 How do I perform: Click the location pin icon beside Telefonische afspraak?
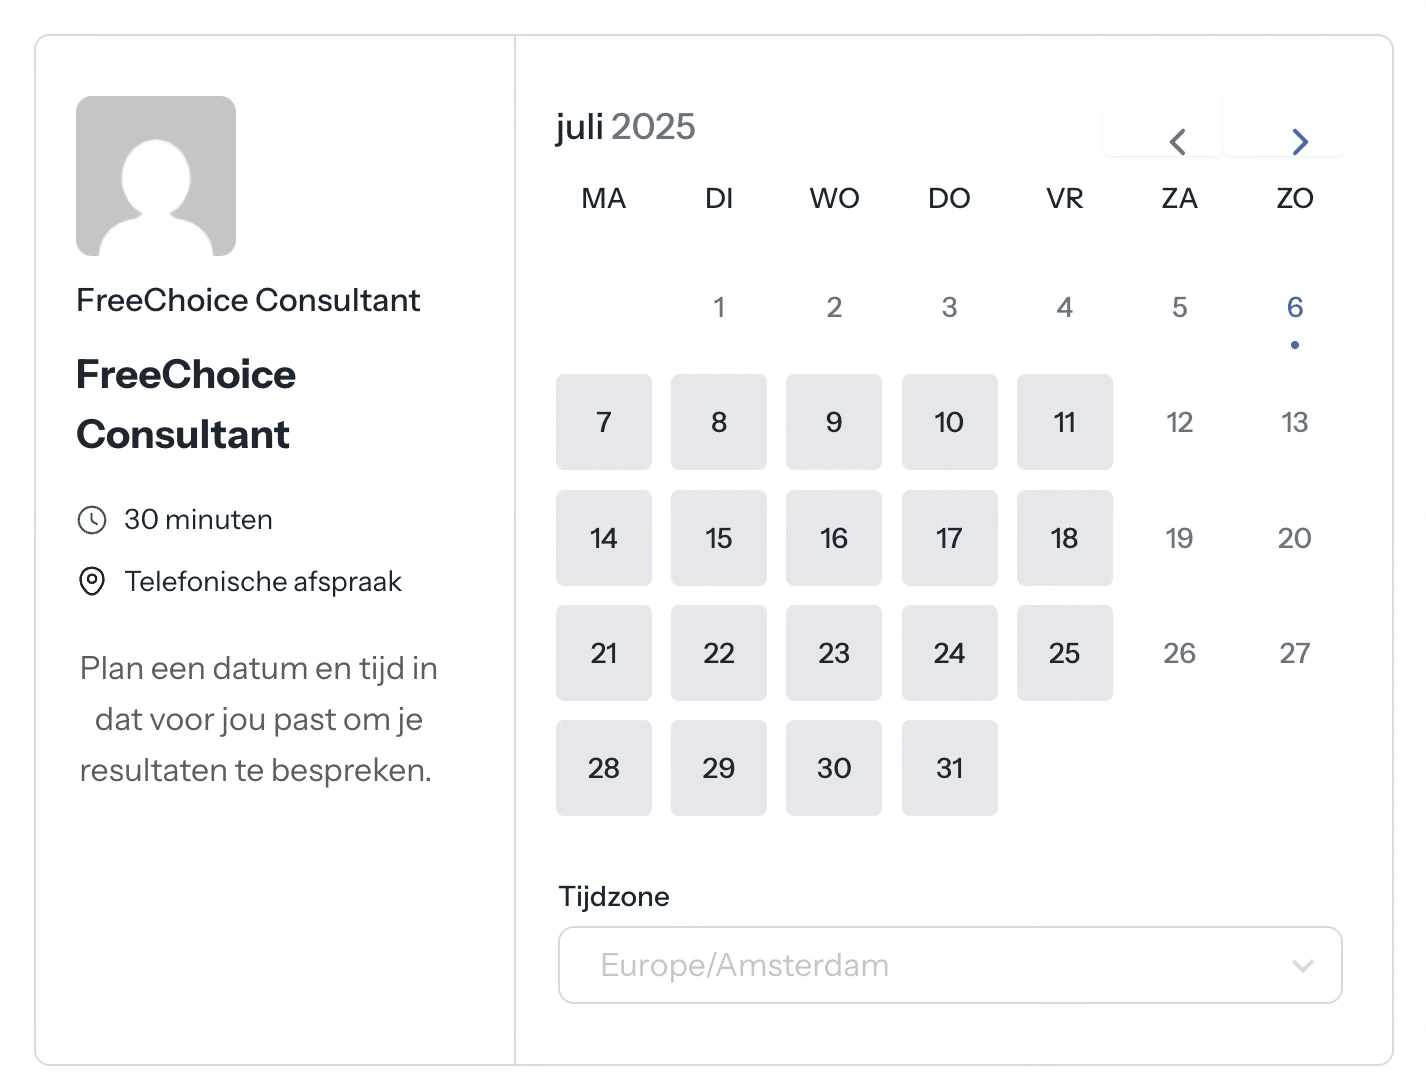92,581
